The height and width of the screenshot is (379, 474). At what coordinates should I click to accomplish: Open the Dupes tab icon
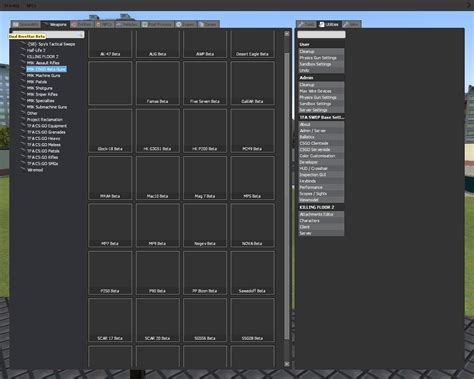click(179, 25)
